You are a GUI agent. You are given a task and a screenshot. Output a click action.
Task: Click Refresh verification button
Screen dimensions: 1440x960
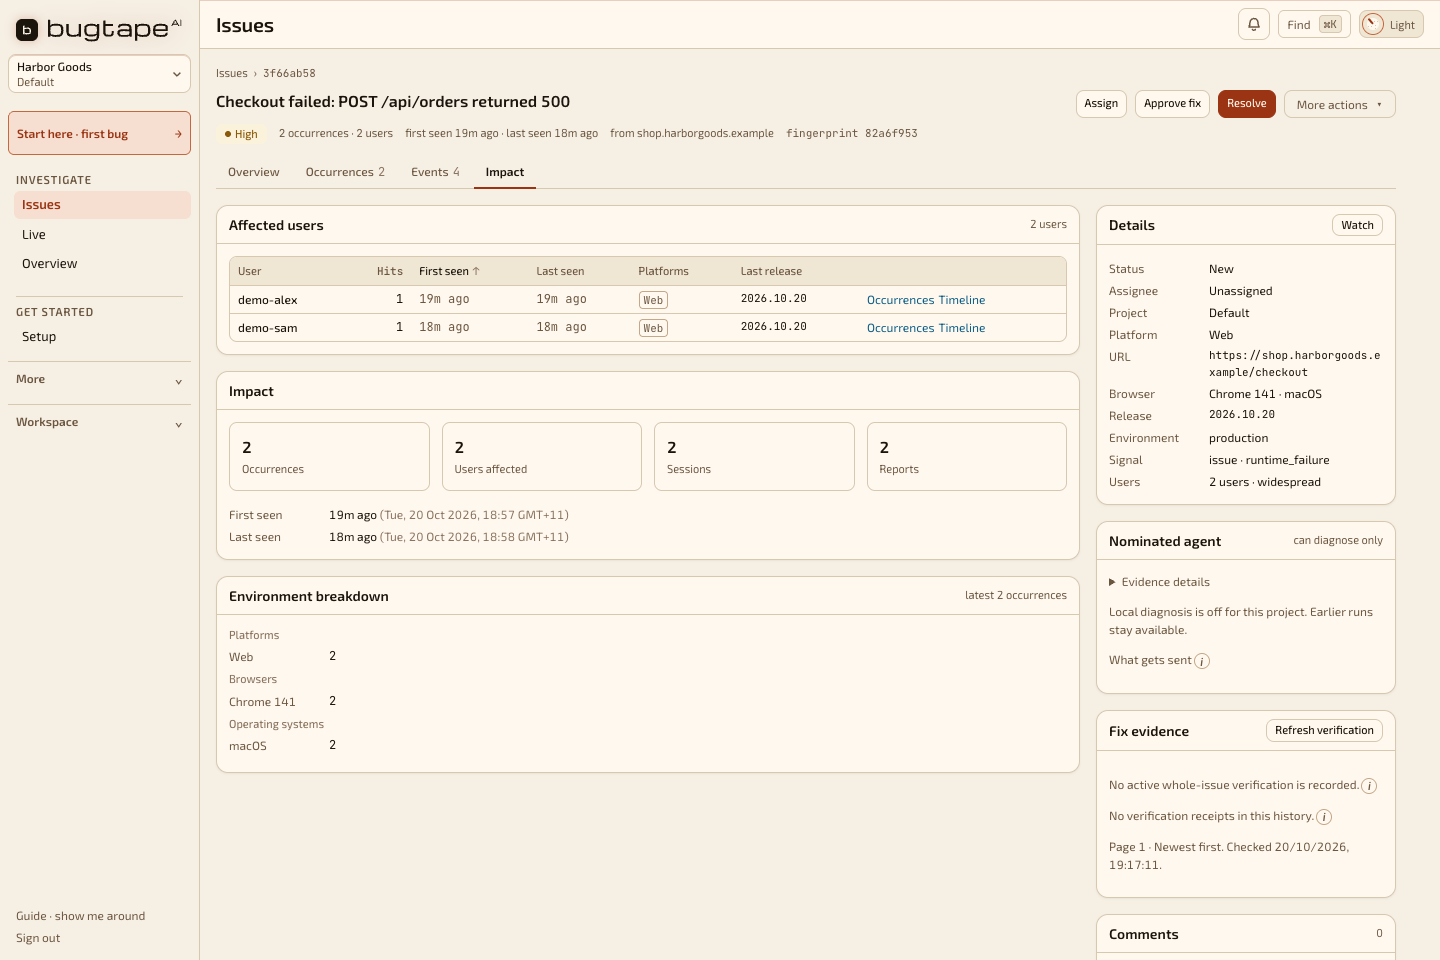[1324, 731]
